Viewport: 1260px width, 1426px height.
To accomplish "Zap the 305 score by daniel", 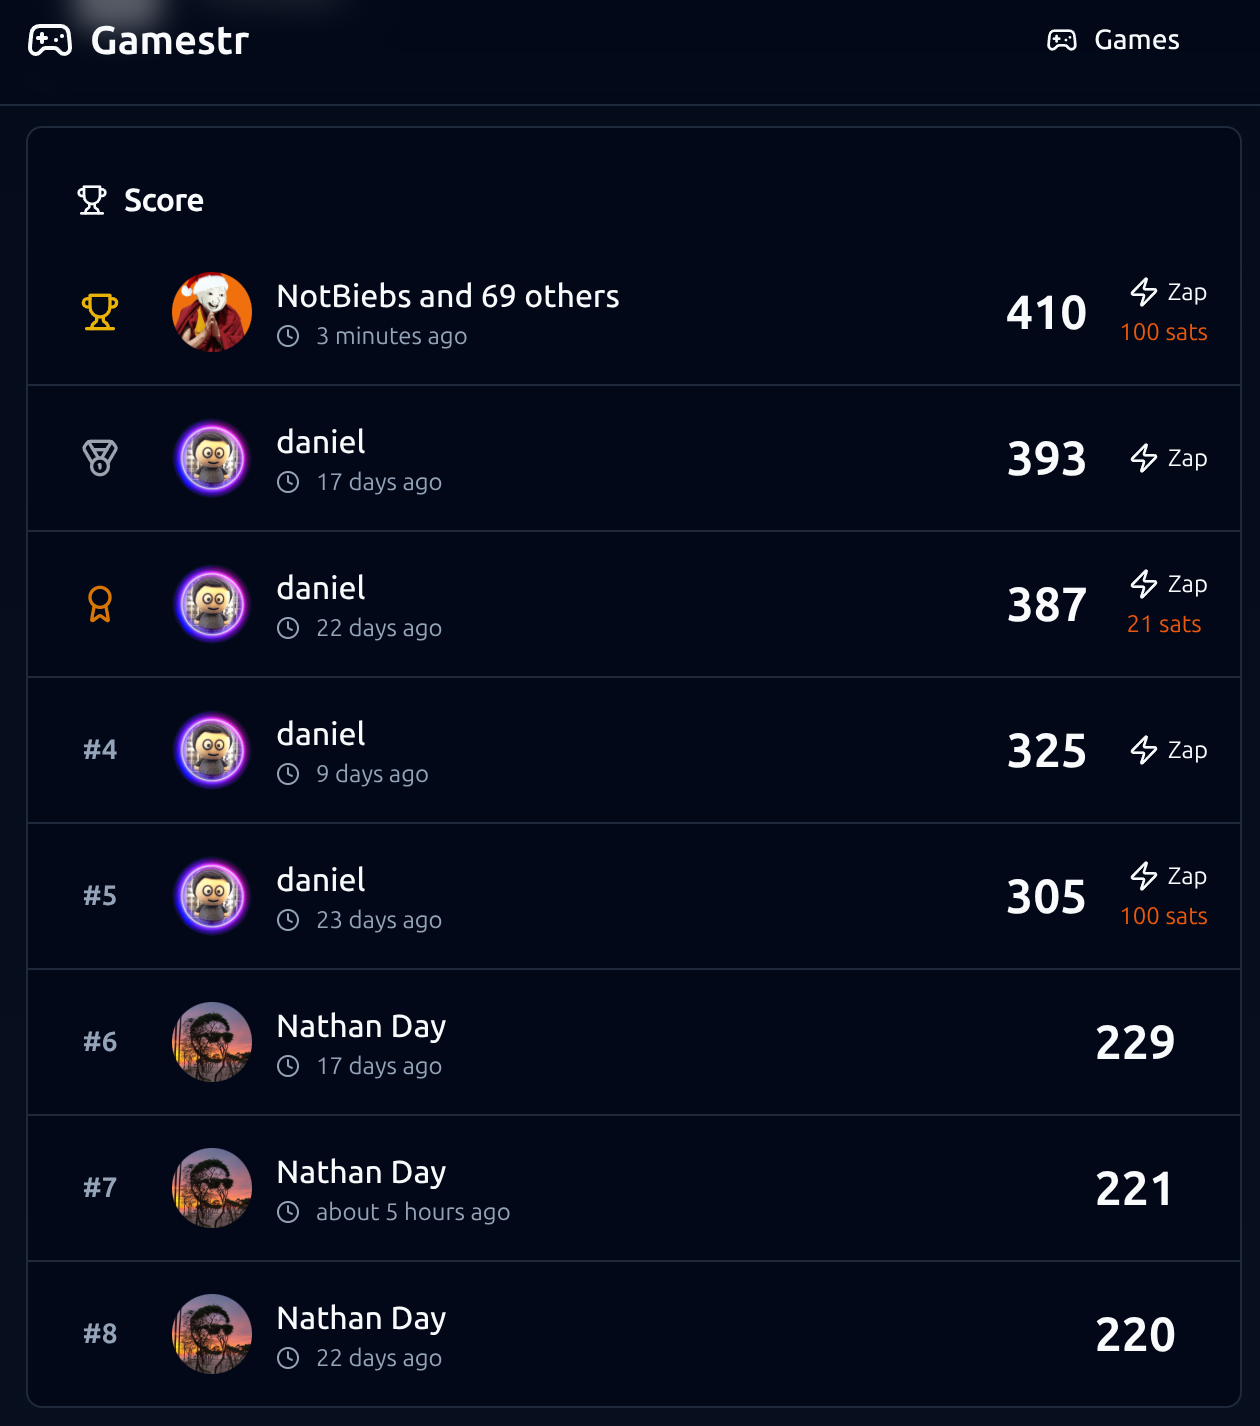I will point(1168,876).
